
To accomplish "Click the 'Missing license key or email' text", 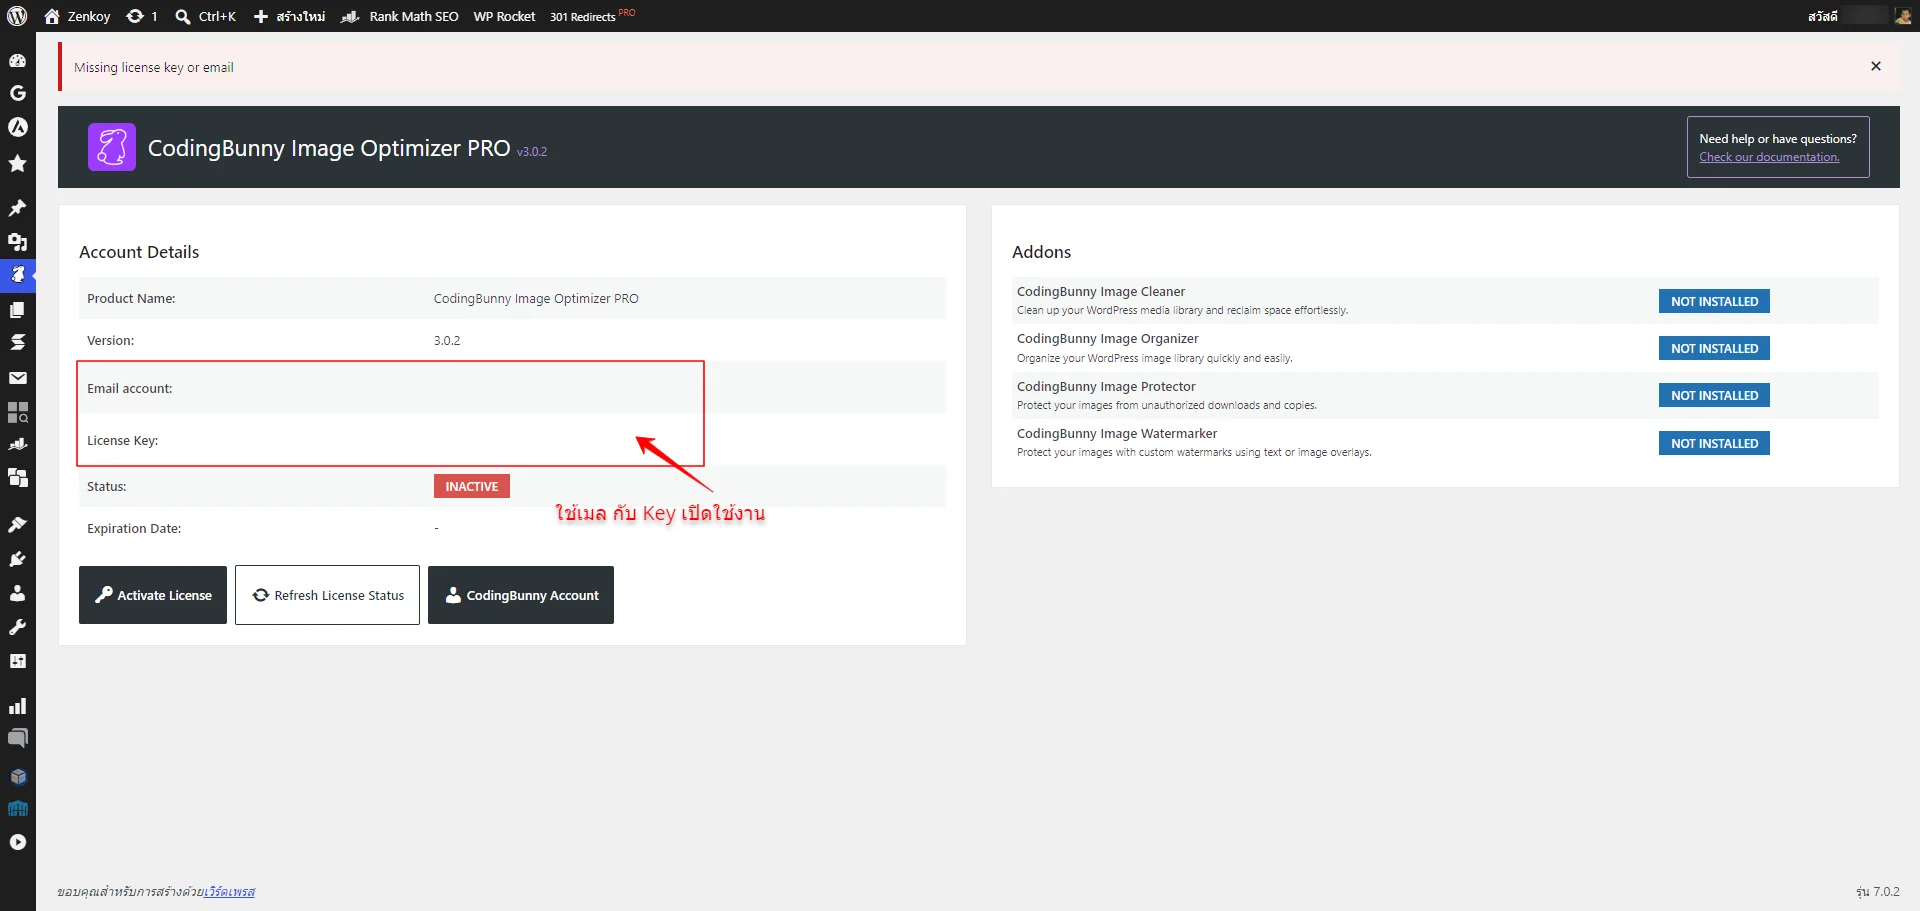I will (154, 67).
